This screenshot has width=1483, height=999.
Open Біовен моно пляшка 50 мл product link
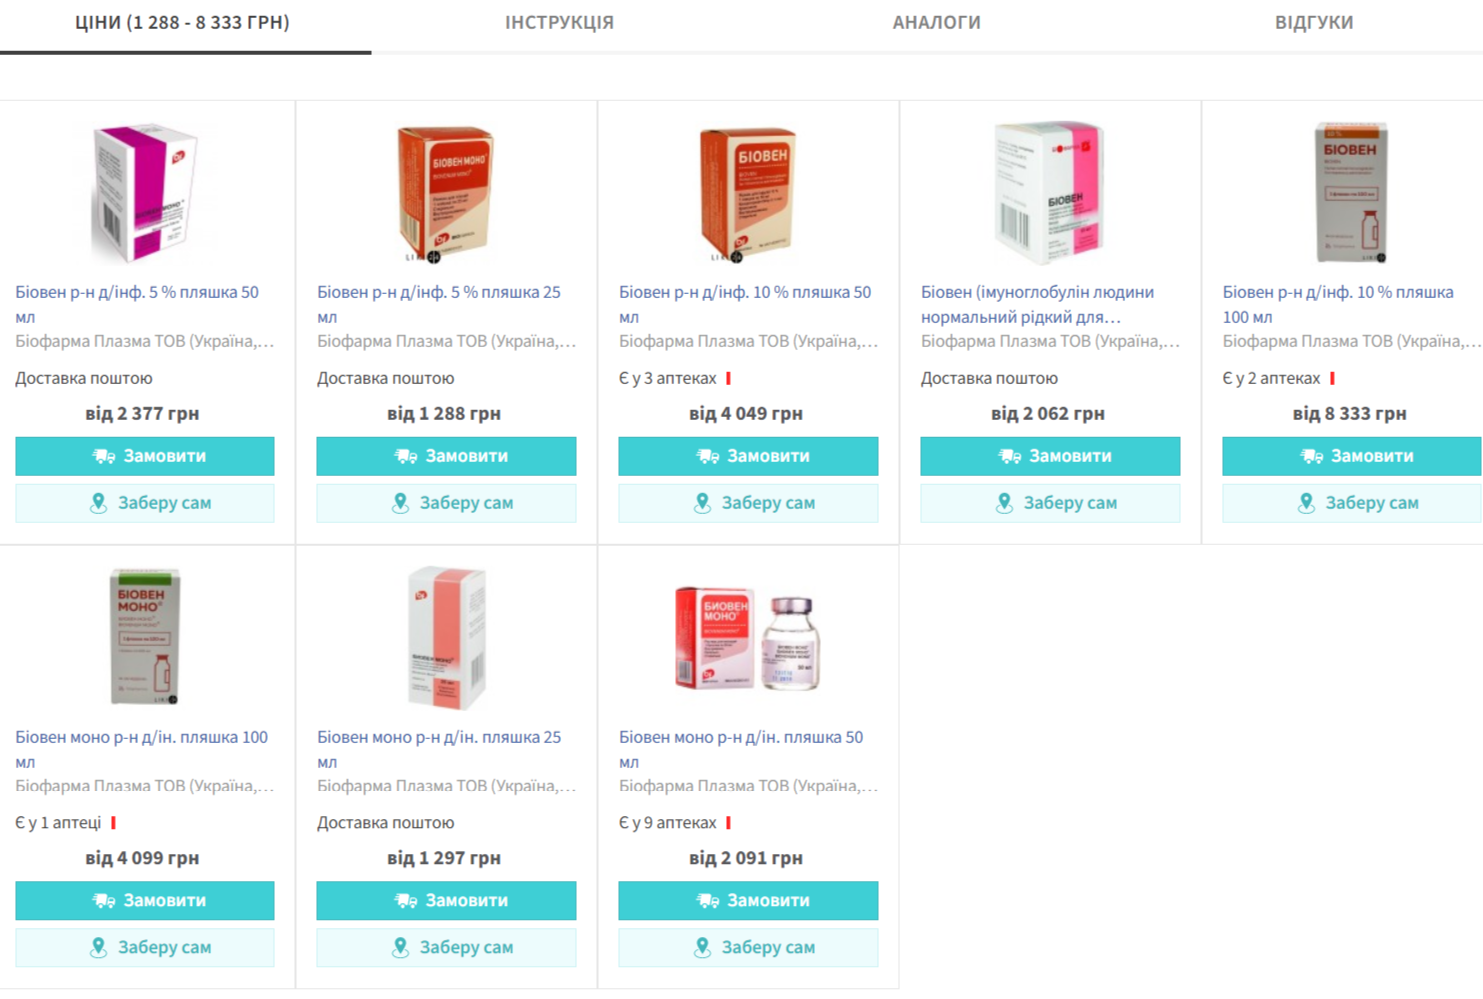tap(740, 738)
